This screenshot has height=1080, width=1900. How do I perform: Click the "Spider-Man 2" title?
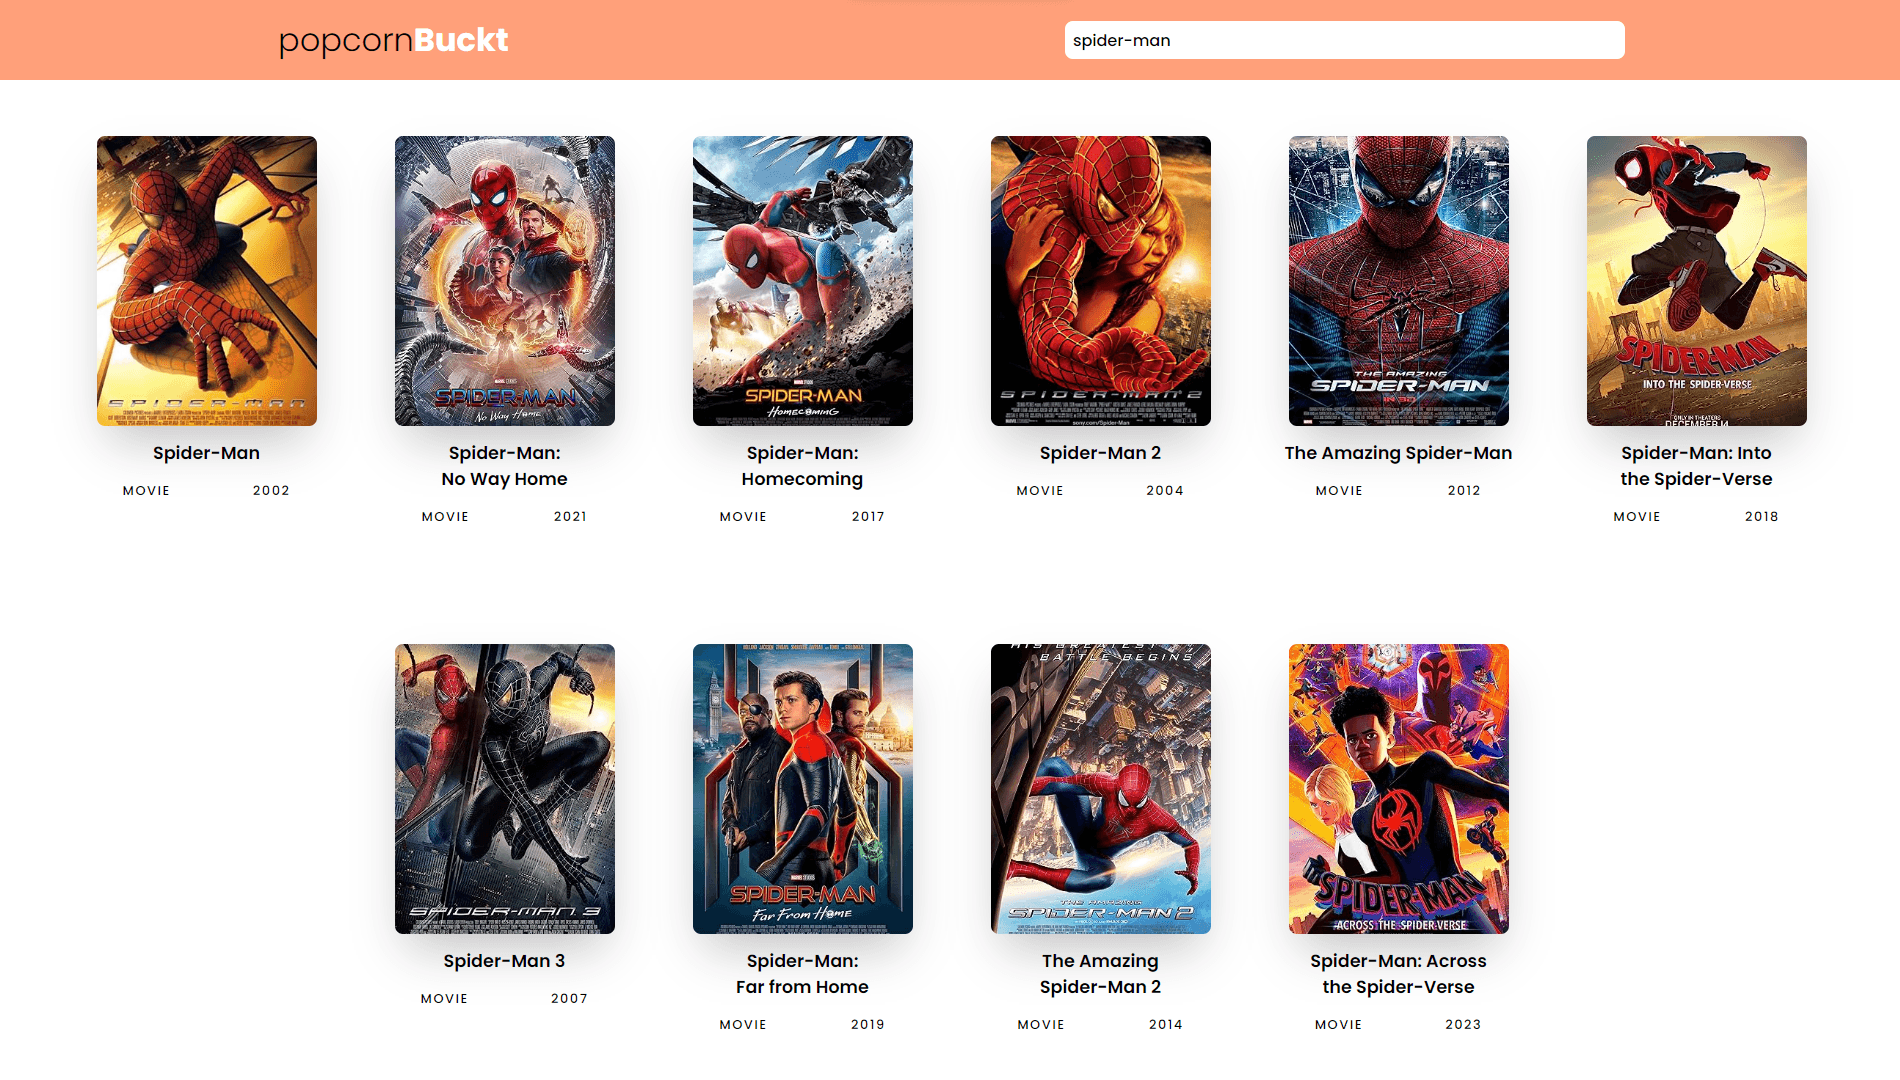coord(1101,453)
